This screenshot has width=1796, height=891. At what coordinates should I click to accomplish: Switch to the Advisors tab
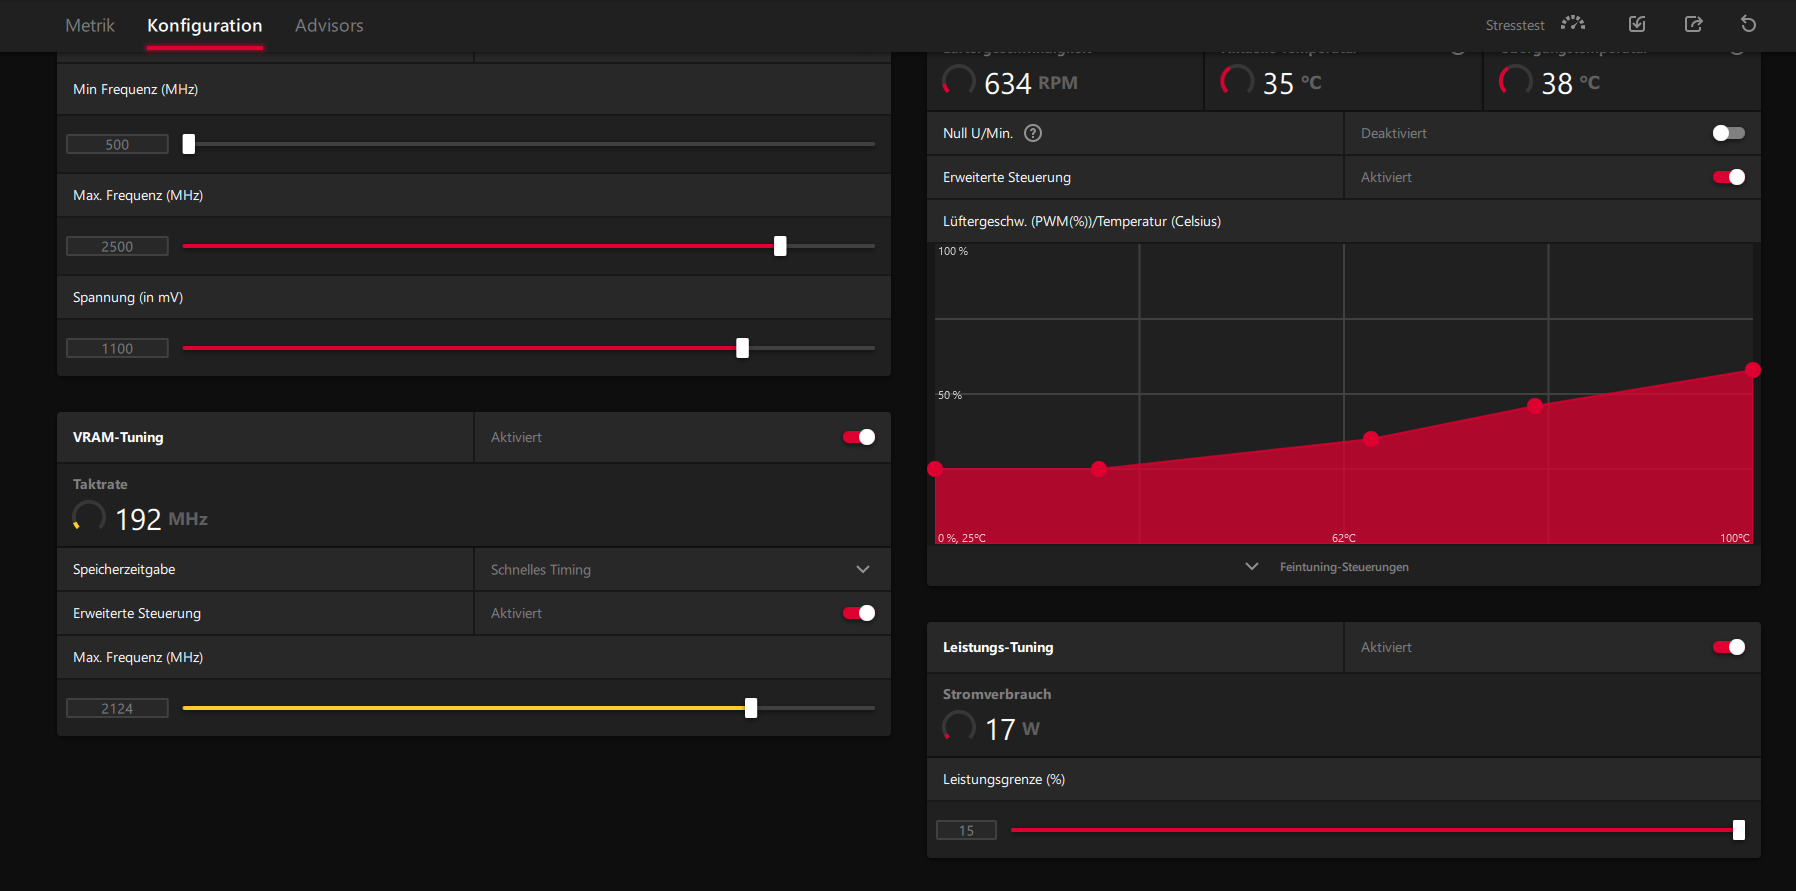coord(329,25)
